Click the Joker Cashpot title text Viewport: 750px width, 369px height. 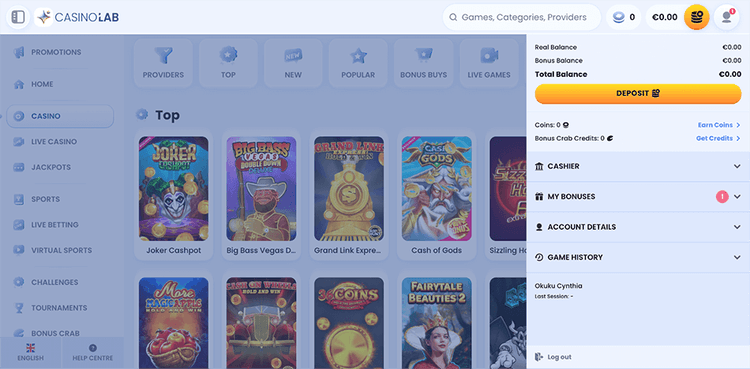coord(174,250)
